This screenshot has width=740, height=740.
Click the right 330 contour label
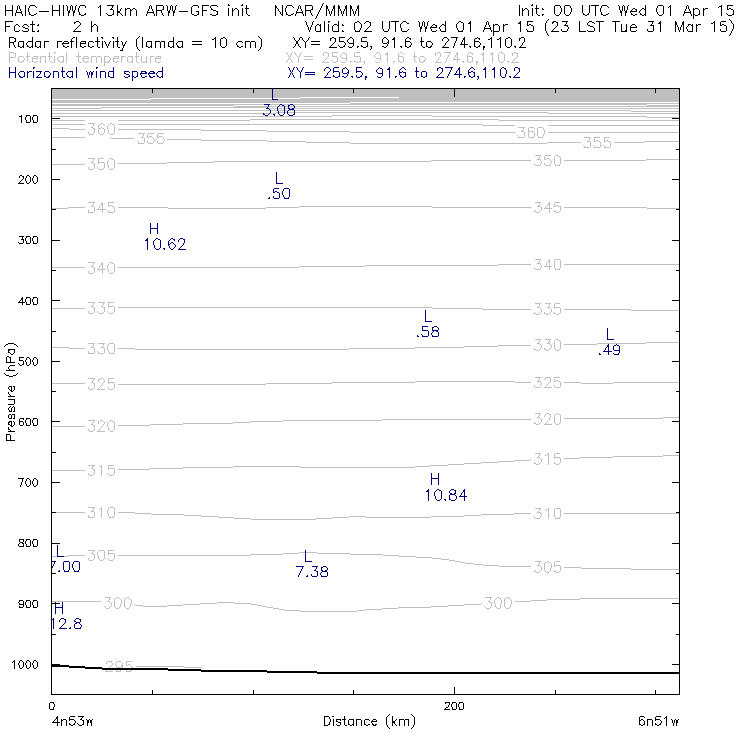point(547,345)
